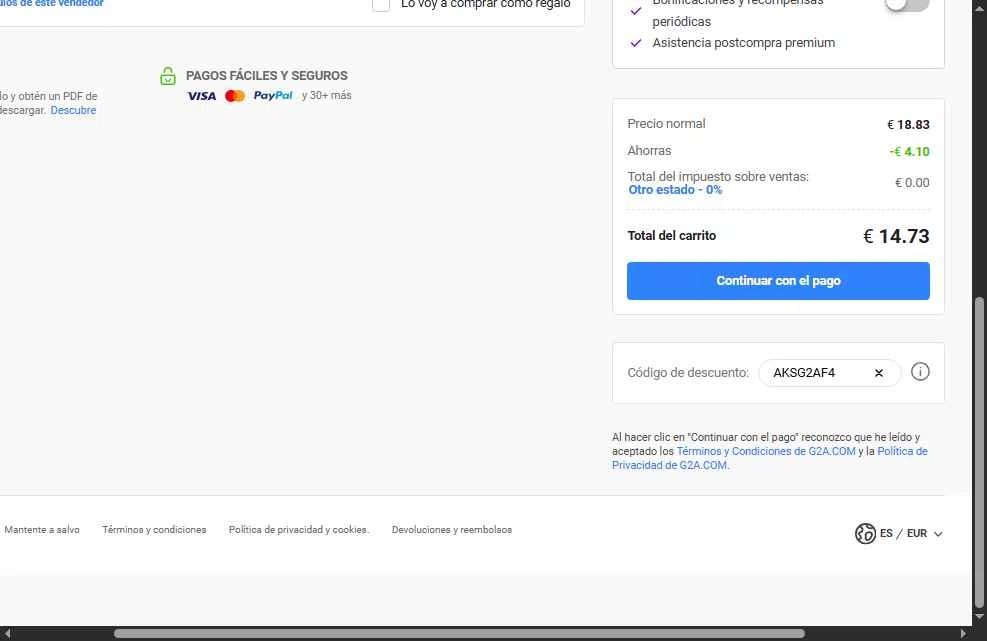Click horizontal scrollbar right arrow
This screenshot has height=641, width=987.
point(963,633)
